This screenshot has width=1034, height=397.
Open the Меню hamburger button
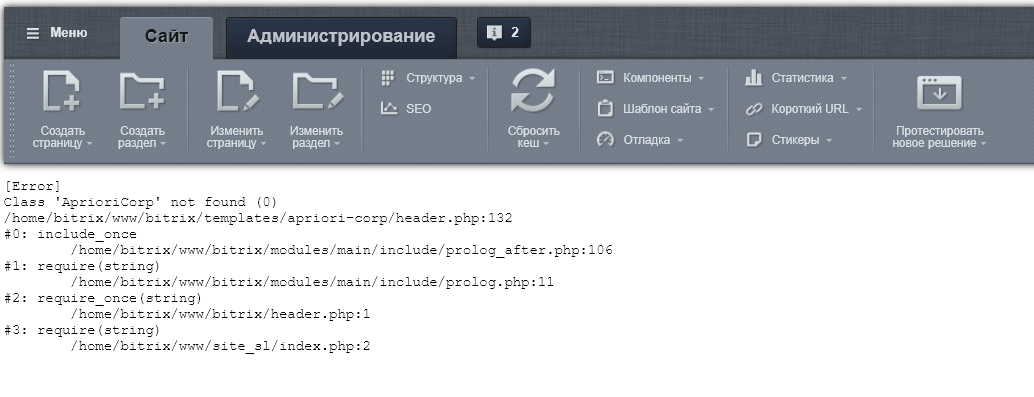(x=56, y=33)
